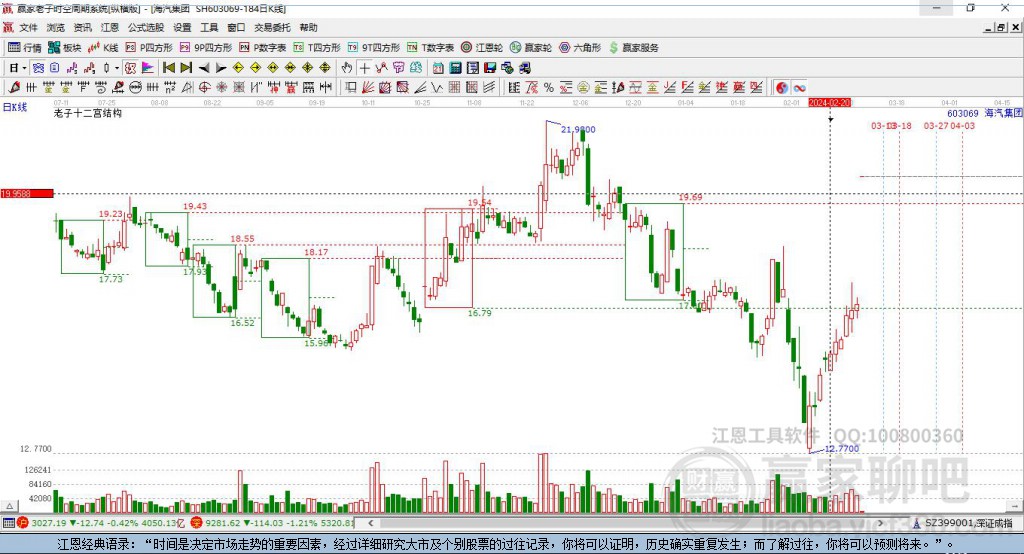Select the first yellow diamond arrow icon
This screenshot has width=1024, height=554.
(x=238, y=68)
